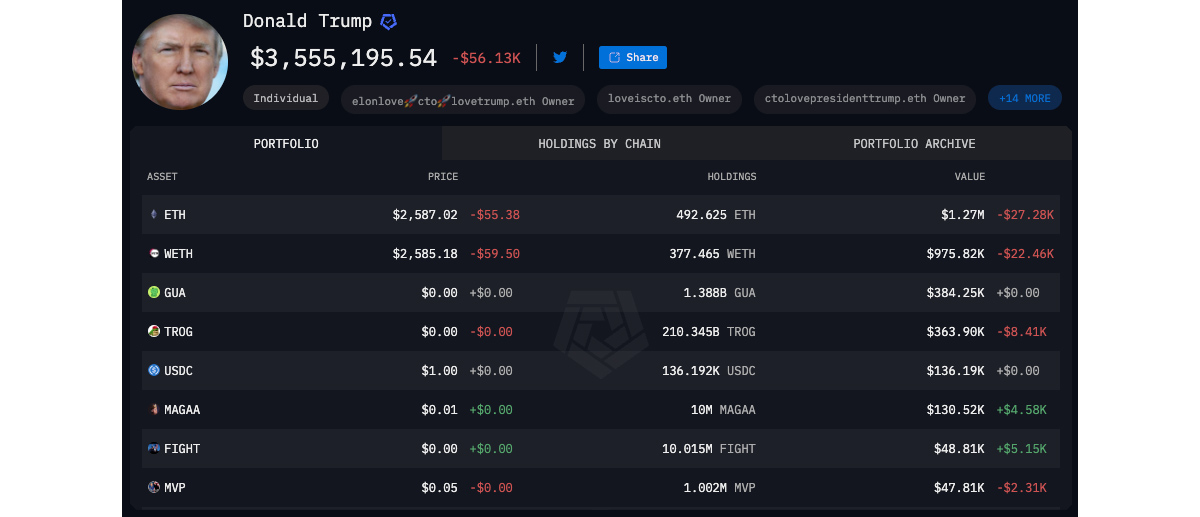The height and width of the screenshot is (517, 1200).
Task: Click the FIGHT value $48.81K
Action: tap(960, 449)
